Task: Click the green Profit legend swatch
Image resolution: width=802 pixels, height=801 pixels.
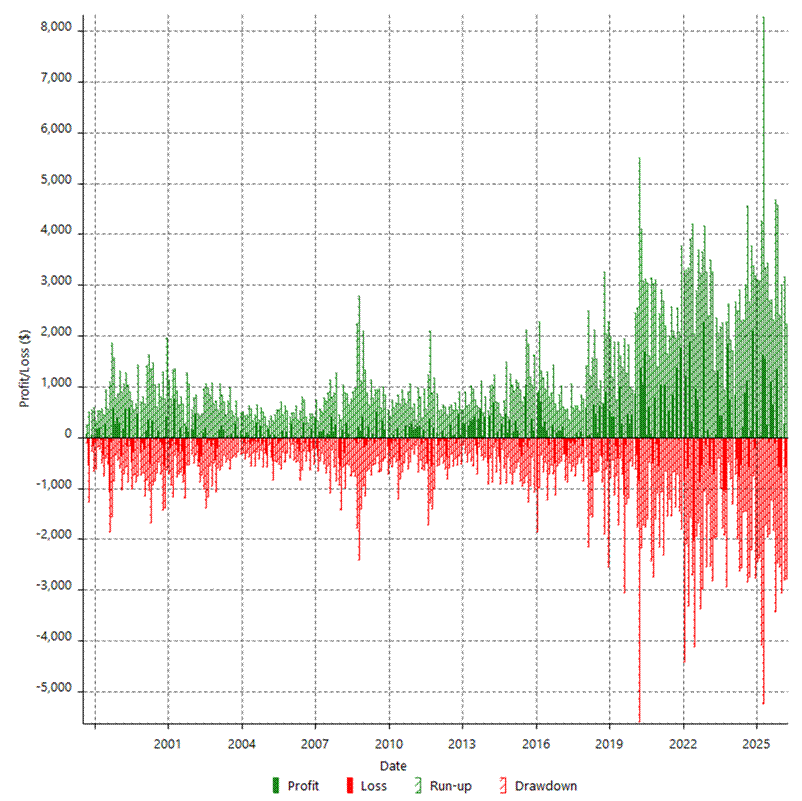Action: [275, 786]
